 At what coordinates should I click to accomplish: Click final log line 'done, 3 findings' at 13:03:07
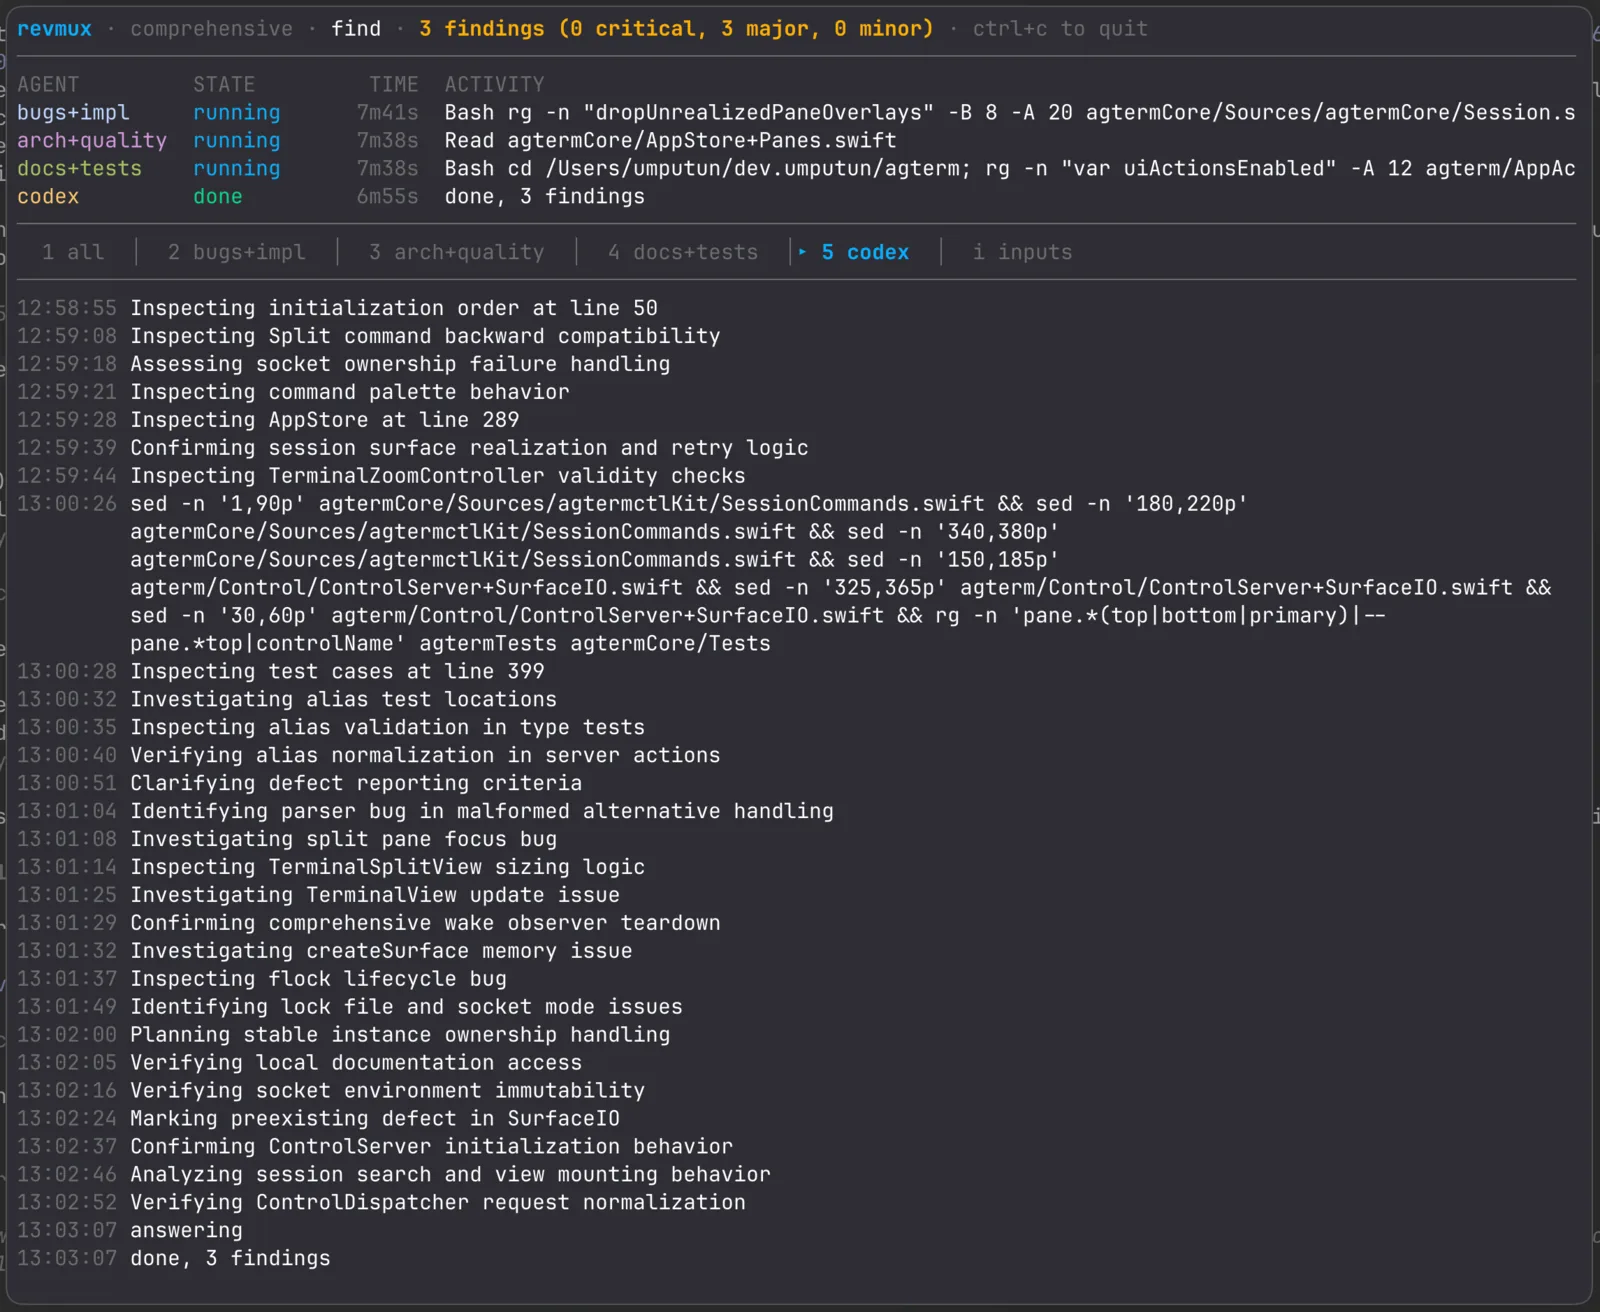click(230, 1259)
